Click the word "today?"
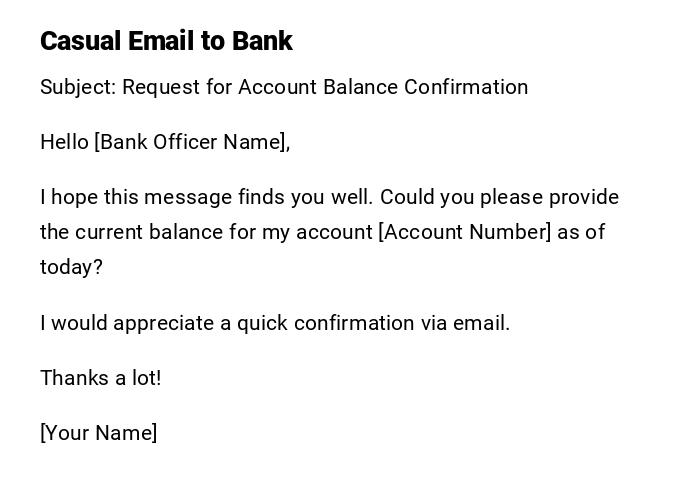 (x=71, y=267)
